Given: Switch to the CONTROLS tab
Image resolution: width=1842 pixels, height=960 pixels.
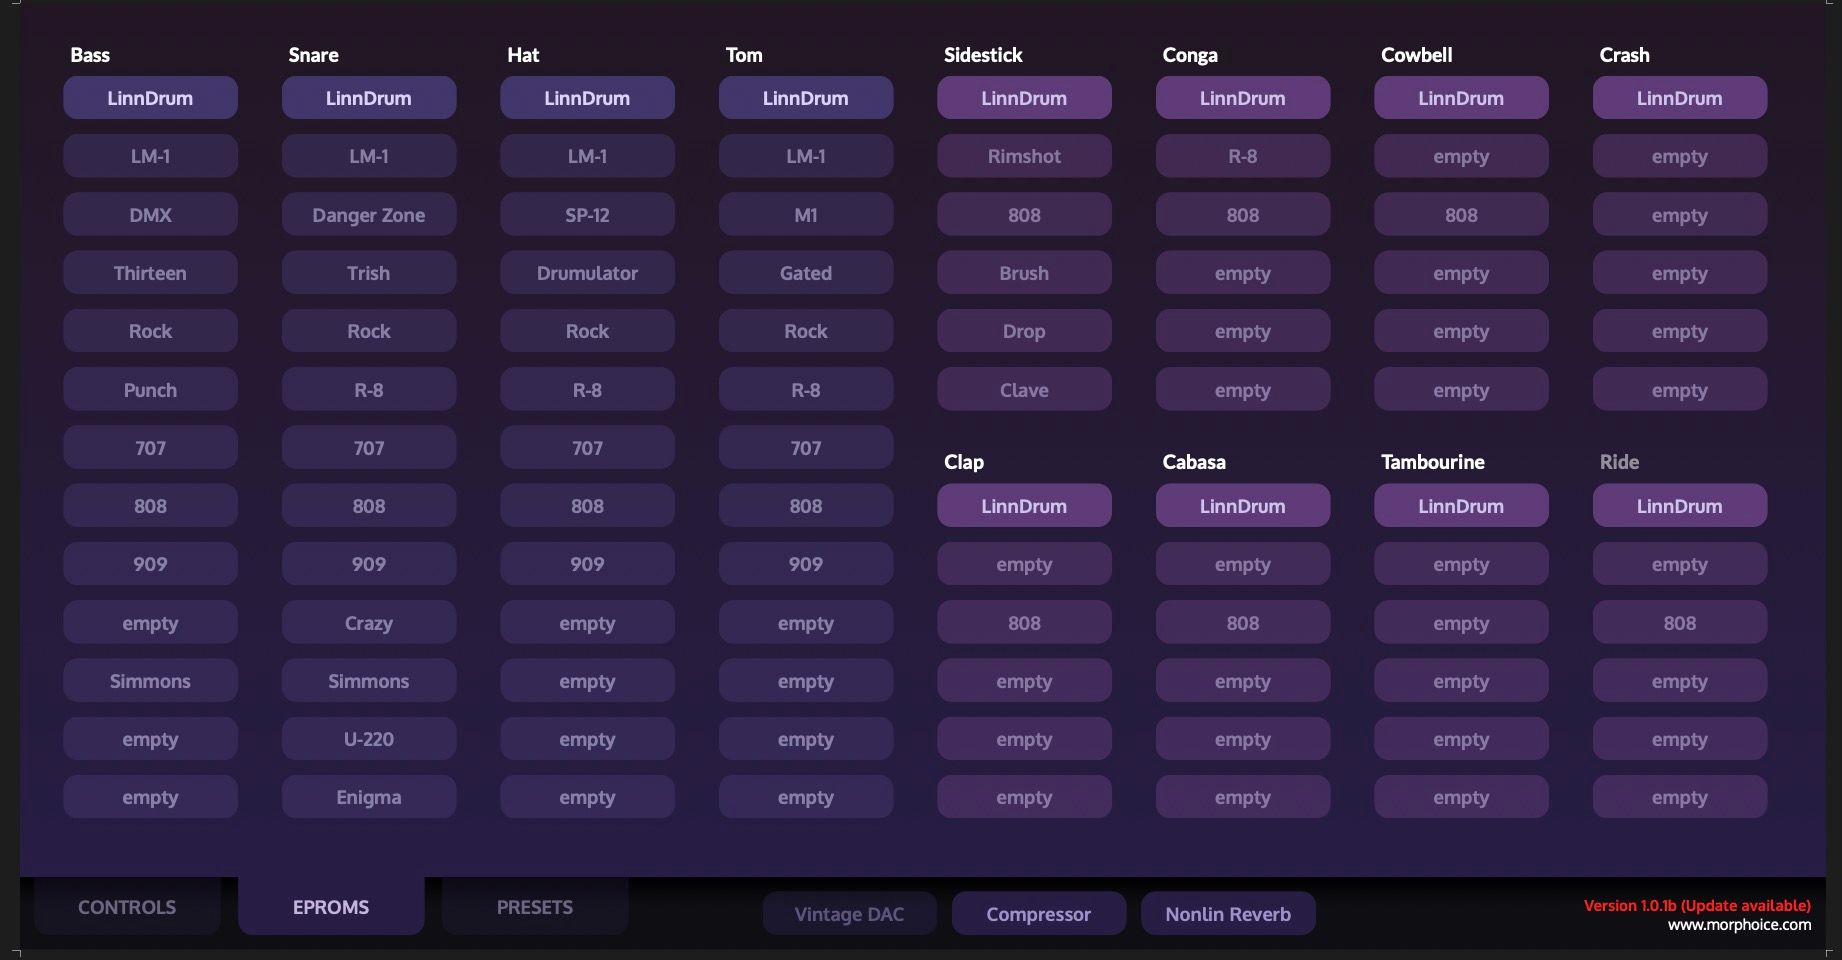Looking at the screenshot, I should (x=127, y=907).
